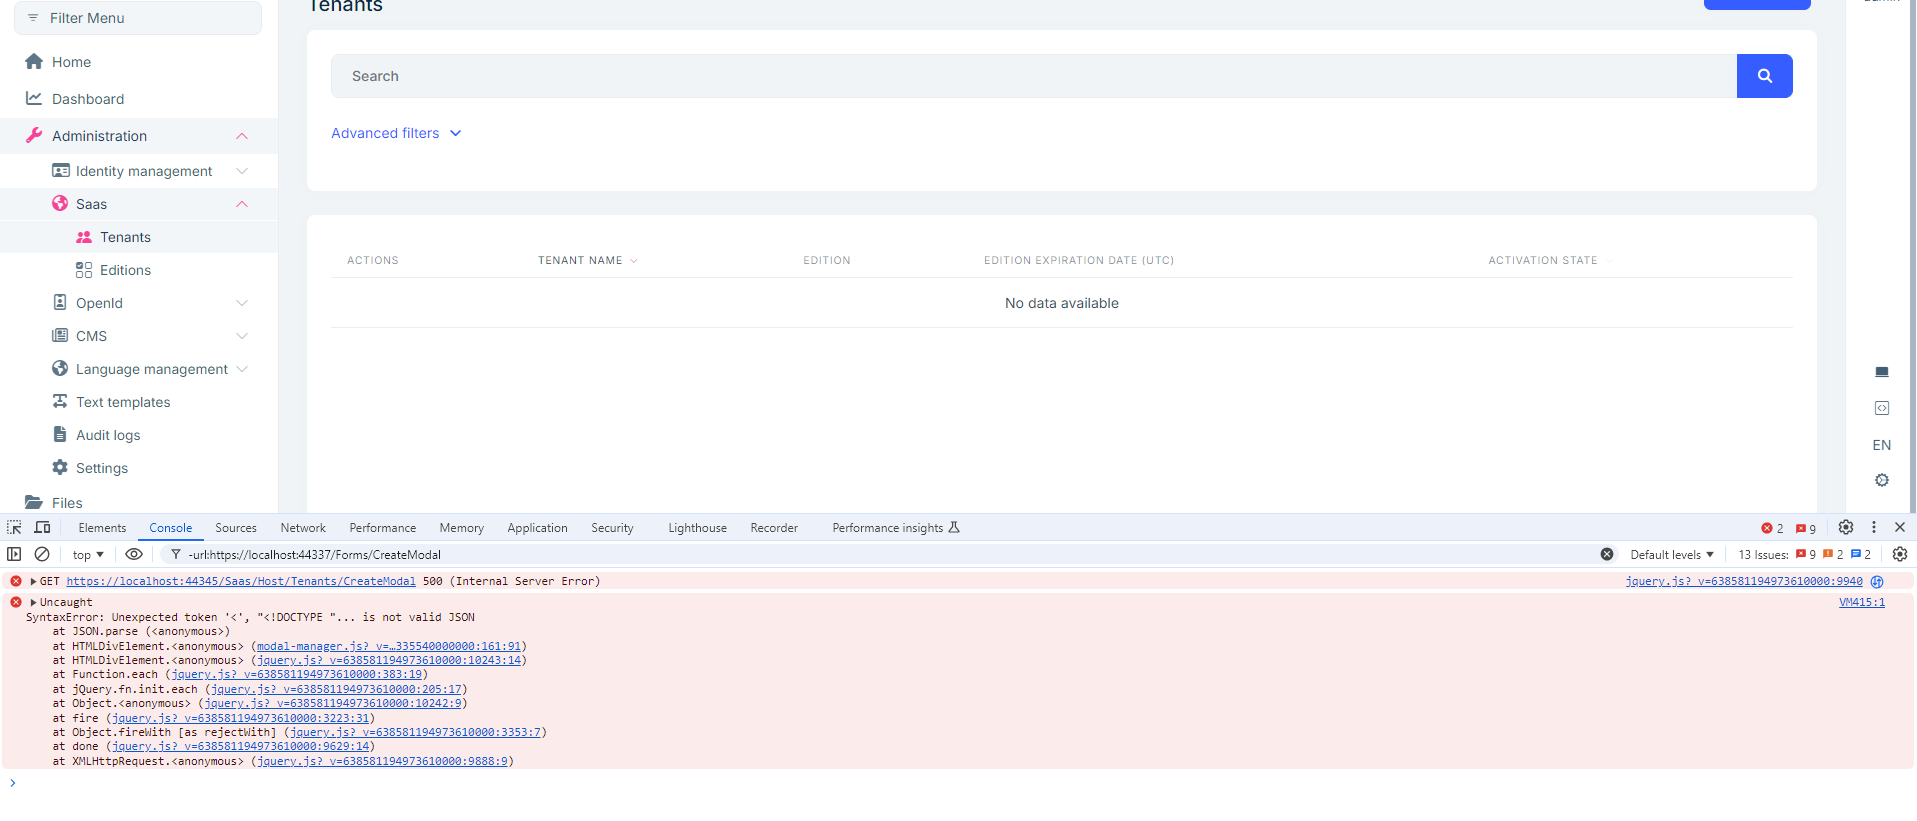Viewport: 1917px width, 821px height.
Task: Expand the Identity management menu
Action: tap(144, 171)
